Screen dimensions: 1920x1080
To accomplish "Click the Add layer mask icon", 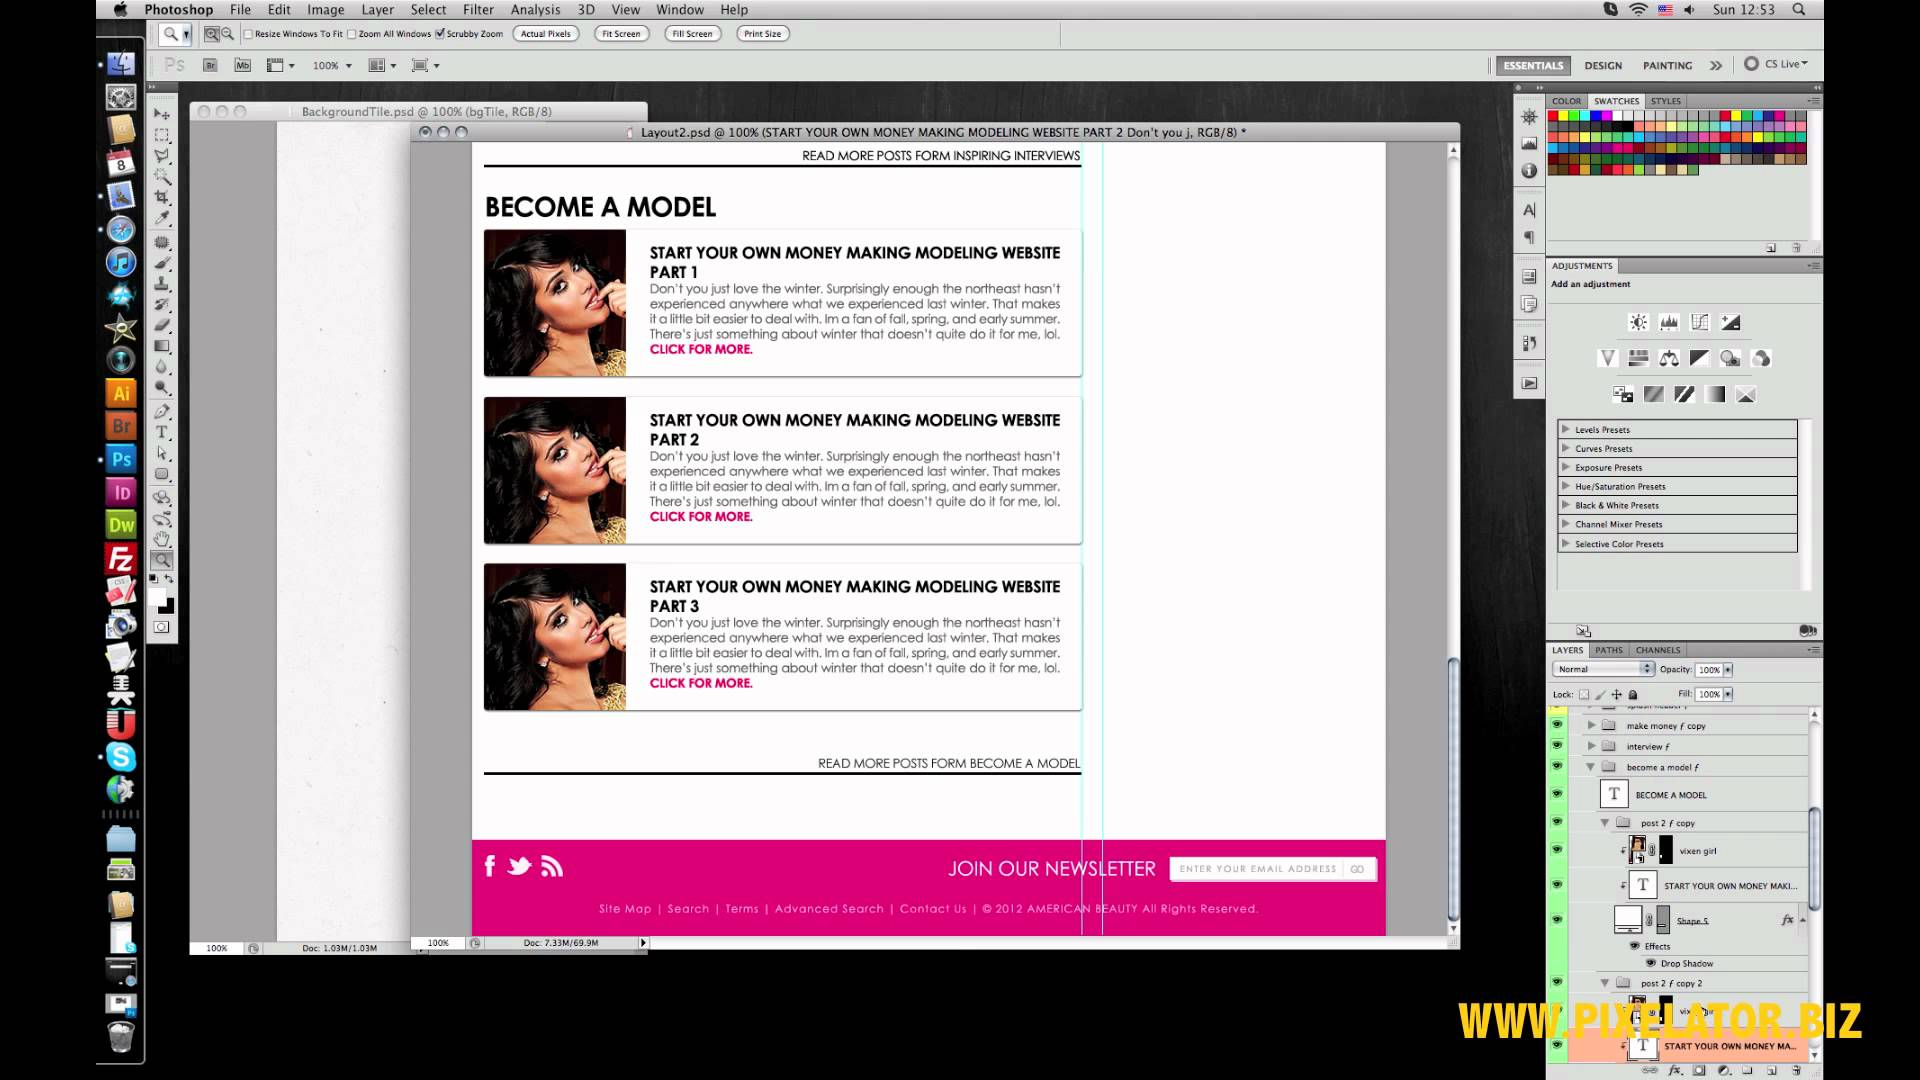I will click(x=1698, y=1070).
